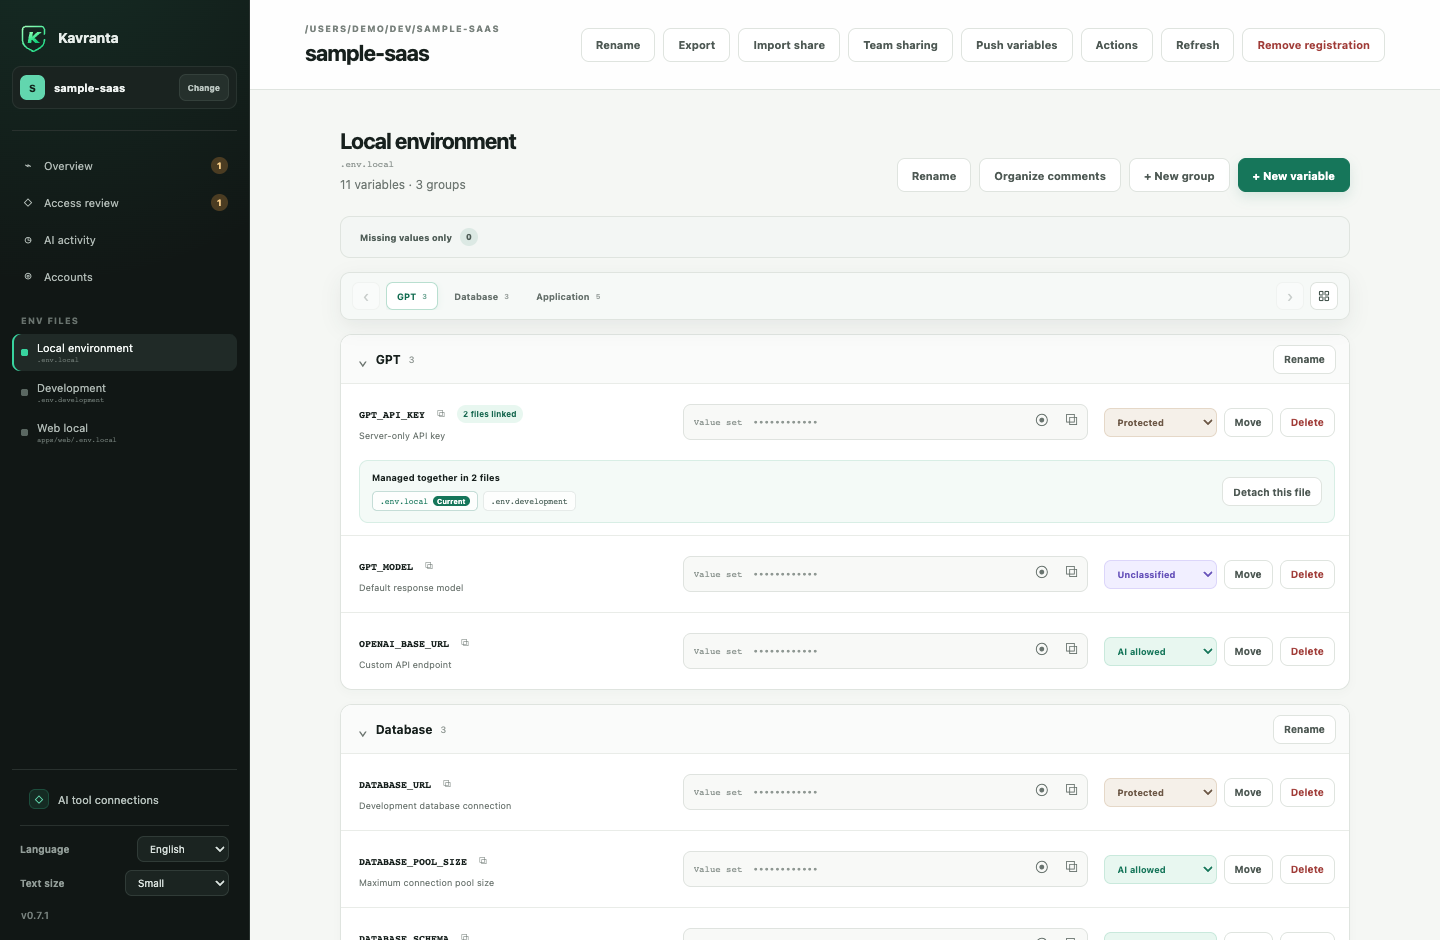Open the Text size dropdown
1440x940 pixels.
pyautogui.click(x=177, y=883)
